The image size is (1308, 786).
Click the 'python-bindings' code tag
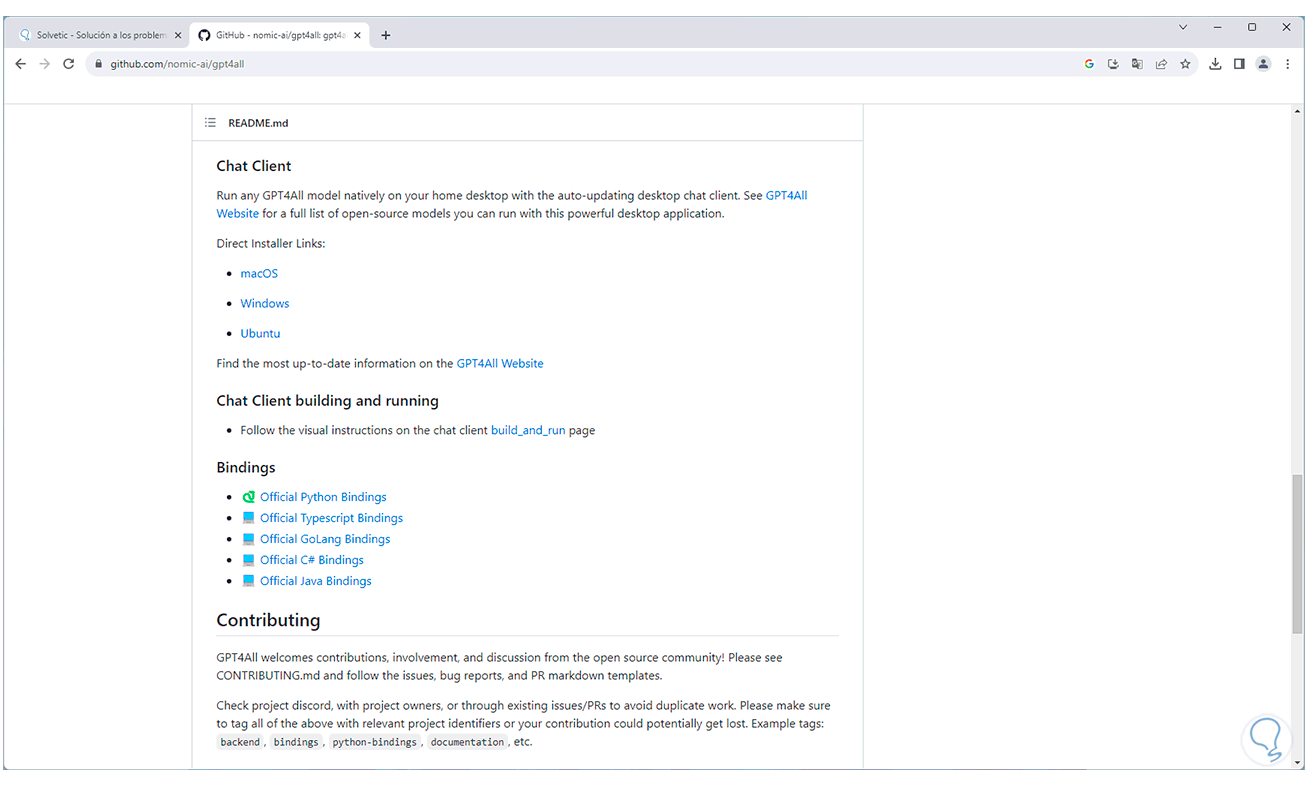point(374,742)
